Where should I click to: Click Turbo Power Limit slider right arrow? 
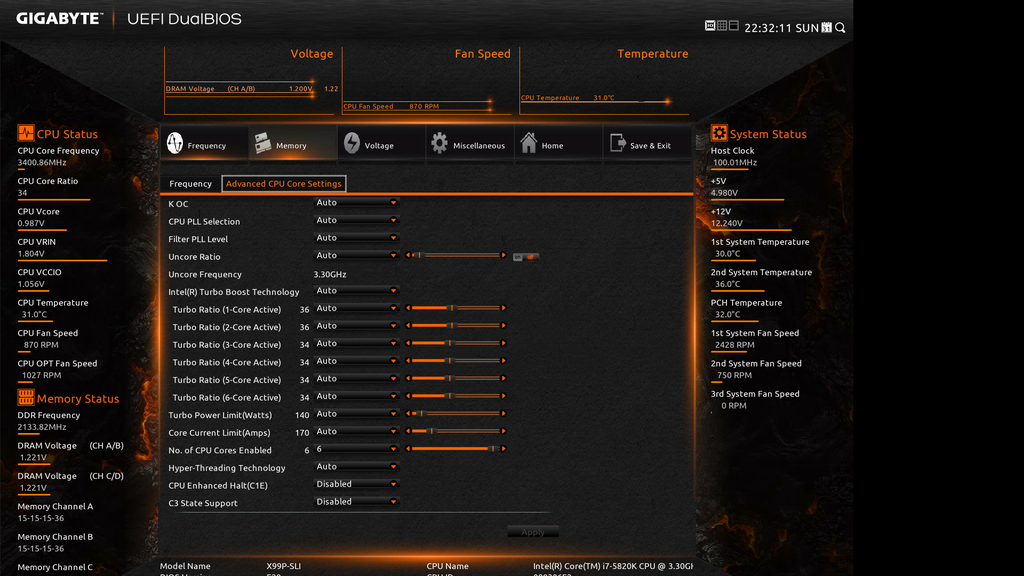click(x=504, y=413)
